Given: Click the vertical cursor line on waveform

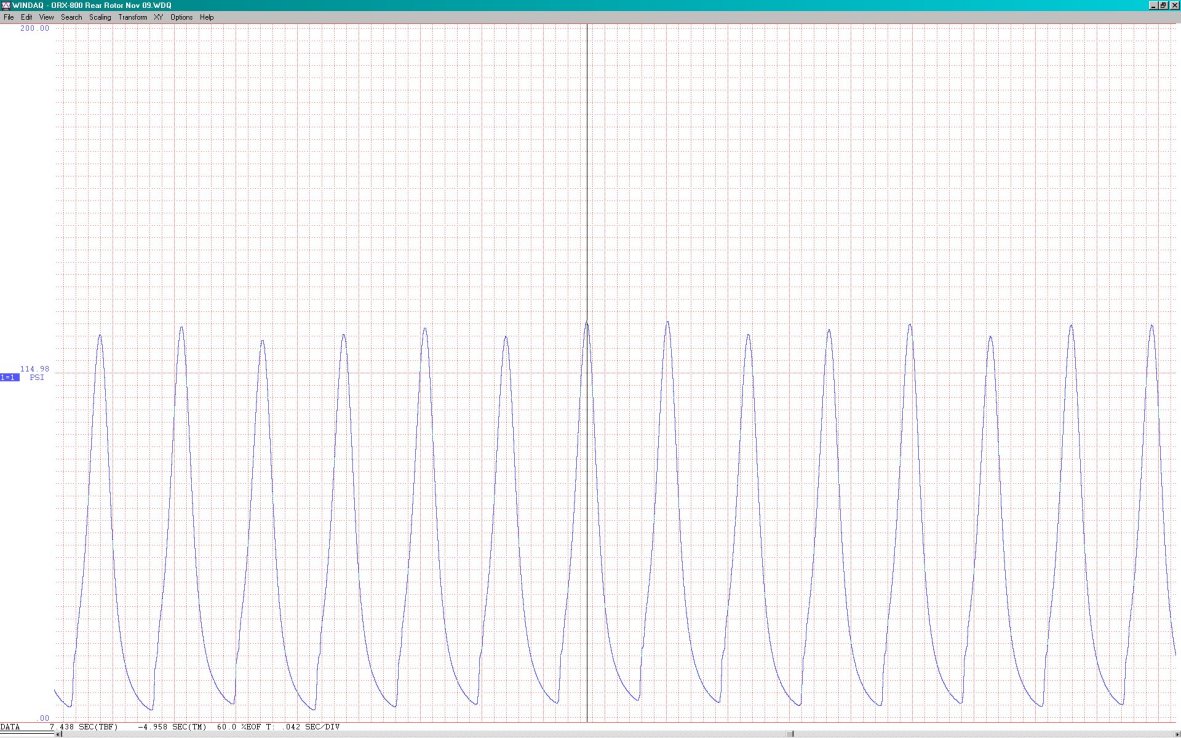Looking at the screenshot, I should coord(587,373).
